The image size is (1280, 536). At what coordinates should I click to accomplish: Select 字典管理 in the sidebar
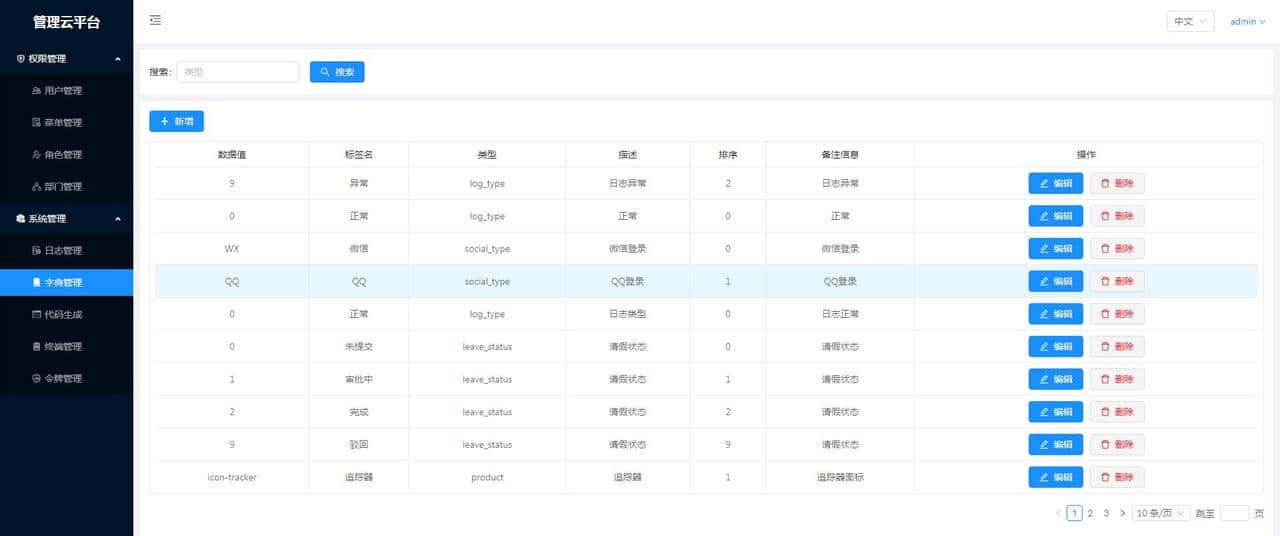[66, 283]
